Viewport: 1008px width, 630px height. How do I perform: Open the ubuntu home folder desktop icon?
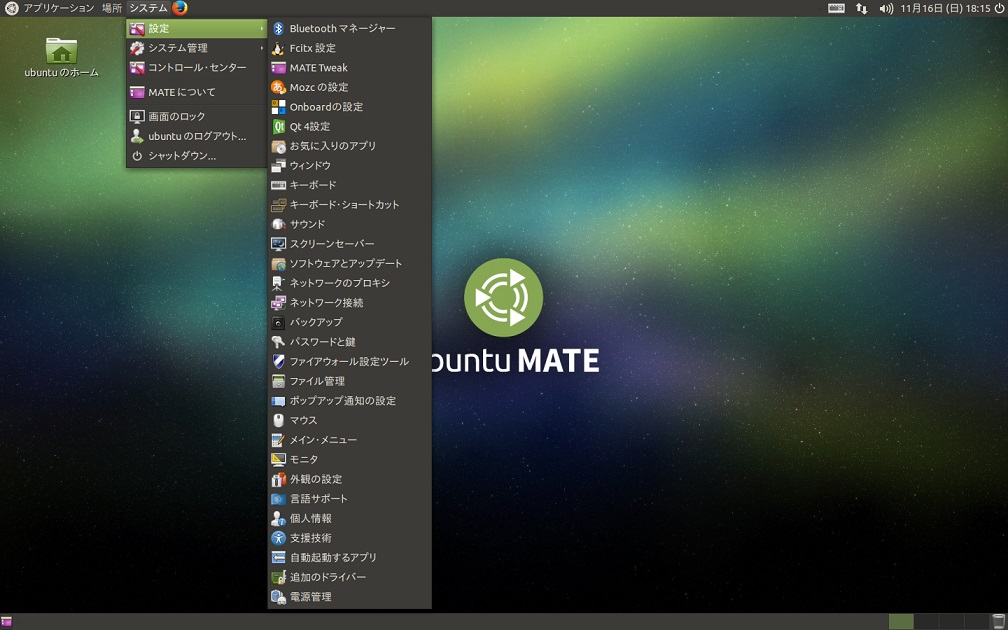61,51
